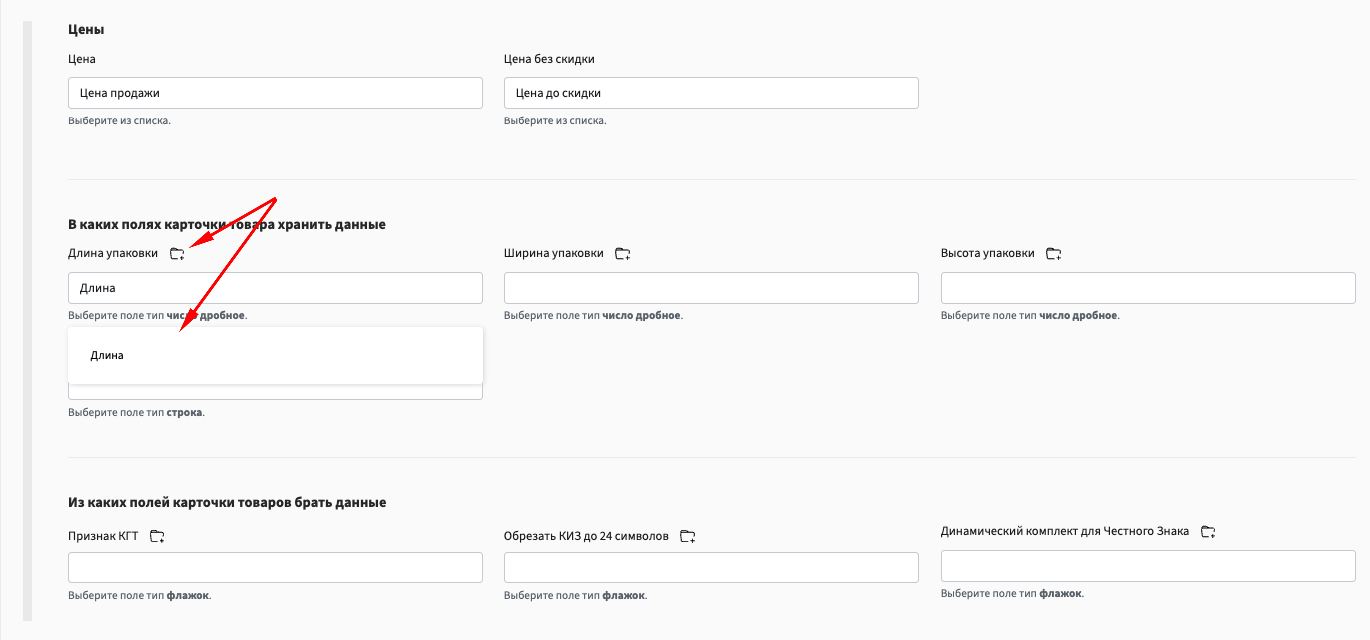The image size is (1370, 640).
Task: Open the Признак КГТ field selector
Action: tap(275, 567)
